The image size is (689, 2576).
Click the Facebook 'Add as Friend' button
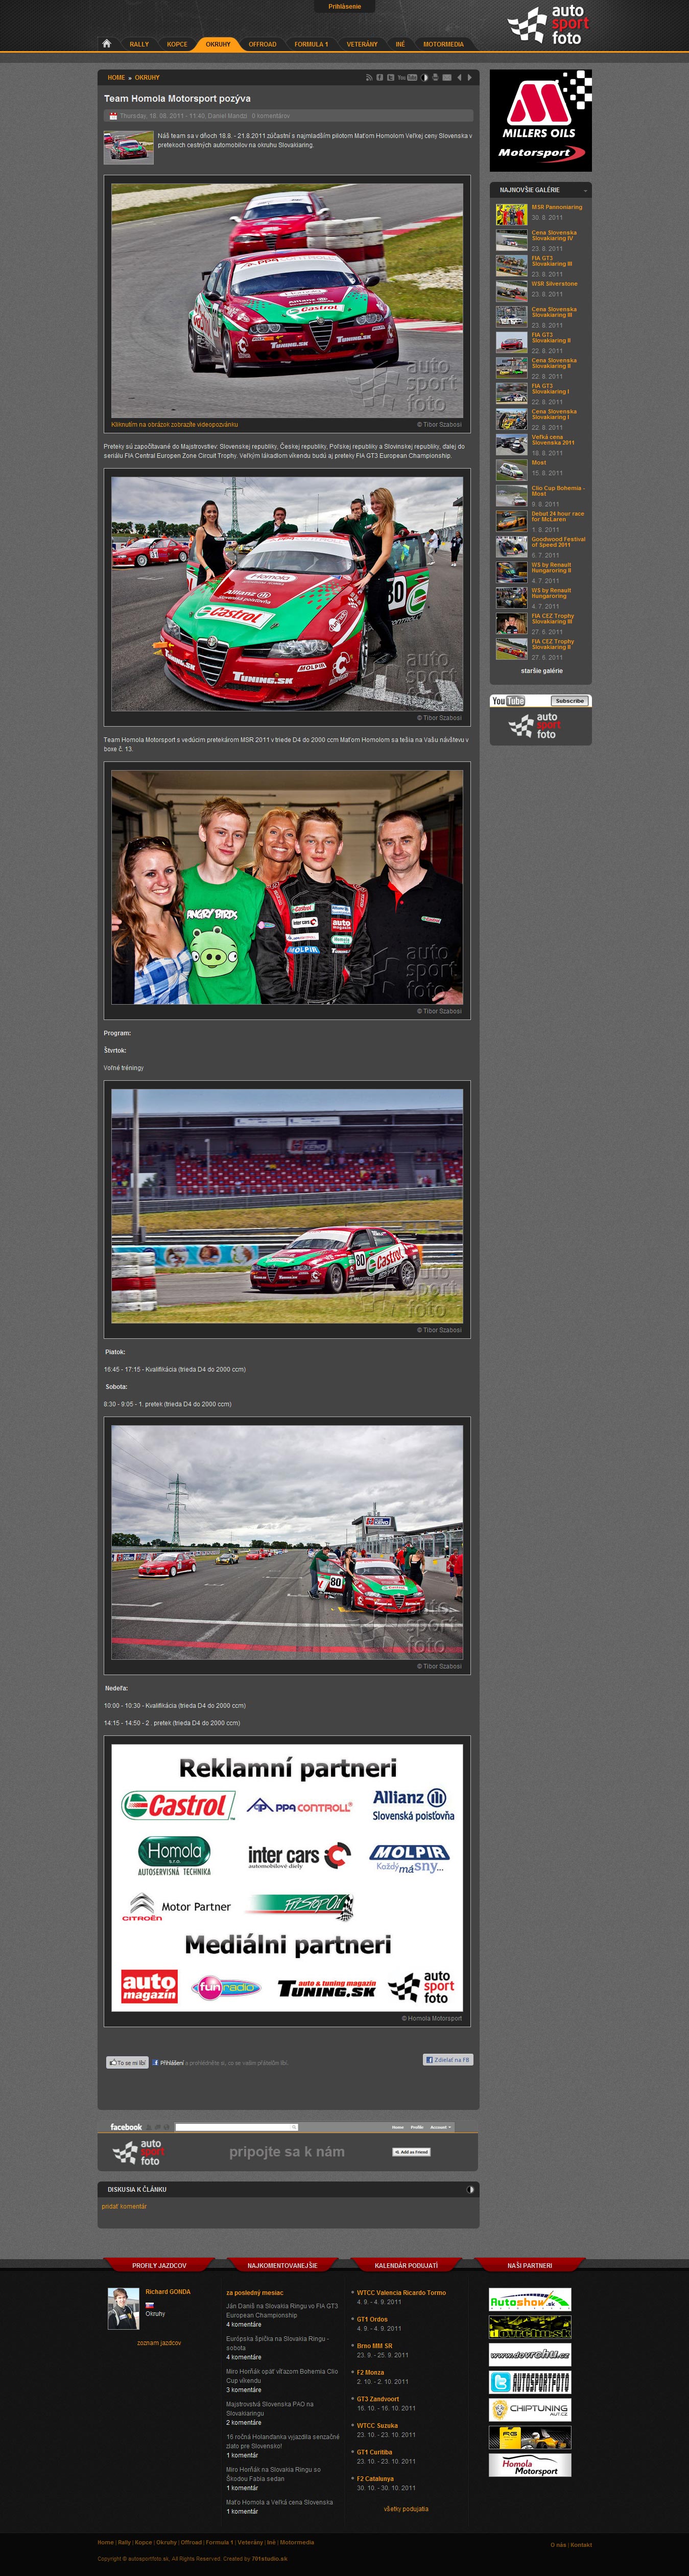pyautogui.click(x=411, y=2151)
